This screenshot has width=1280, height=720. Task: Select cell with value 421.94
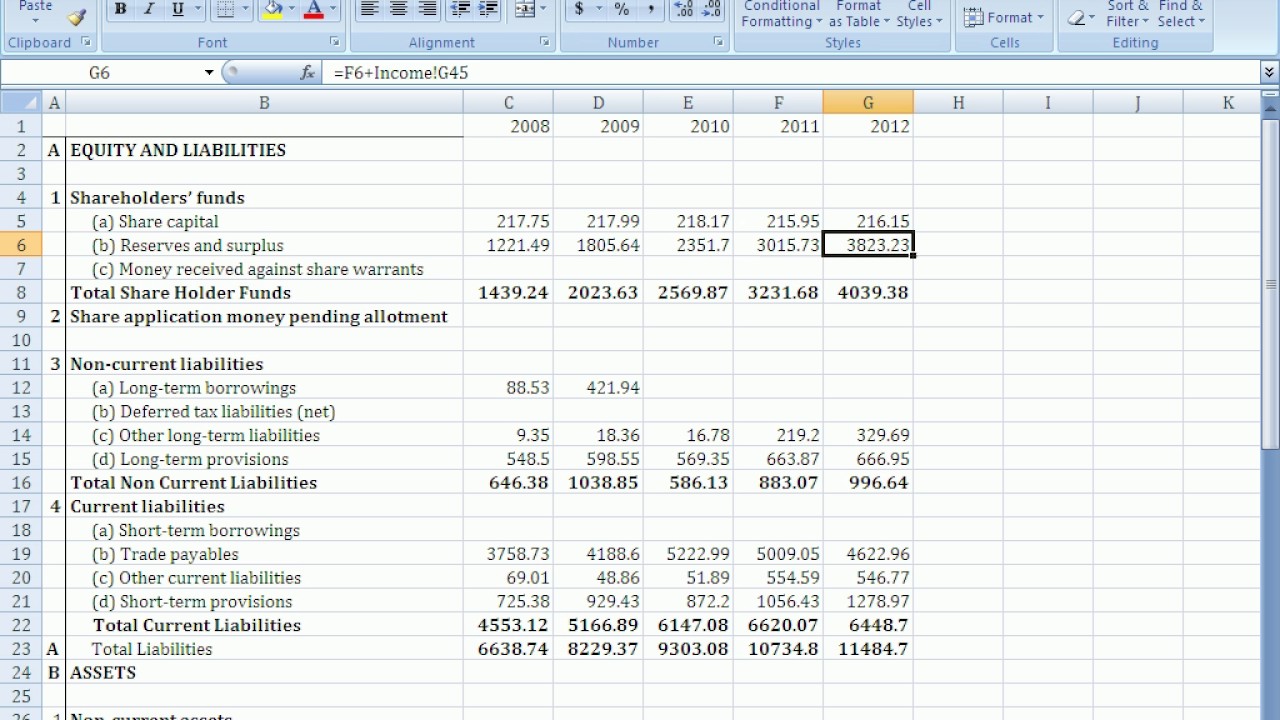(598, 388)
